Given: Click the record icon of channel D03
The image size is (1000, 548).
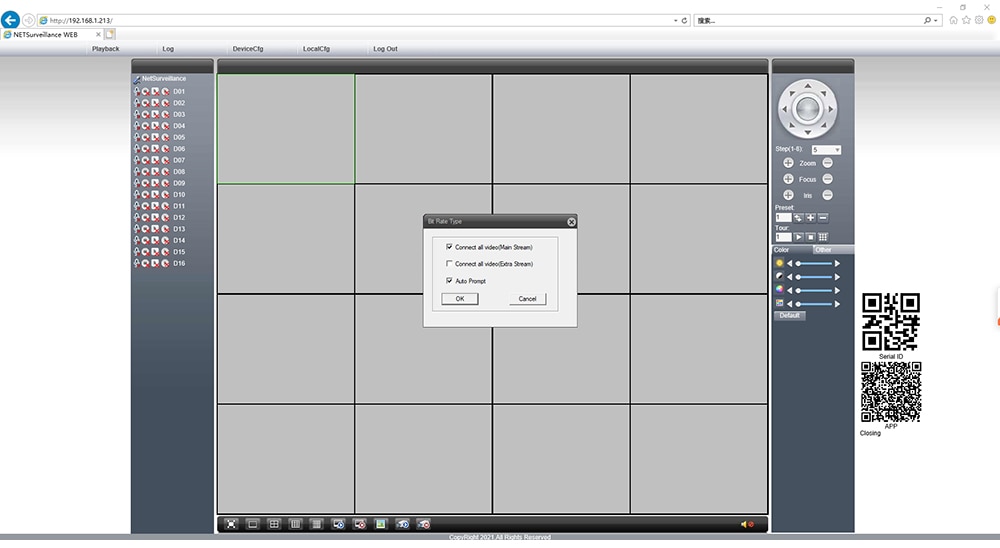Looking at the screenshot, I should click(x=145, y=114).
